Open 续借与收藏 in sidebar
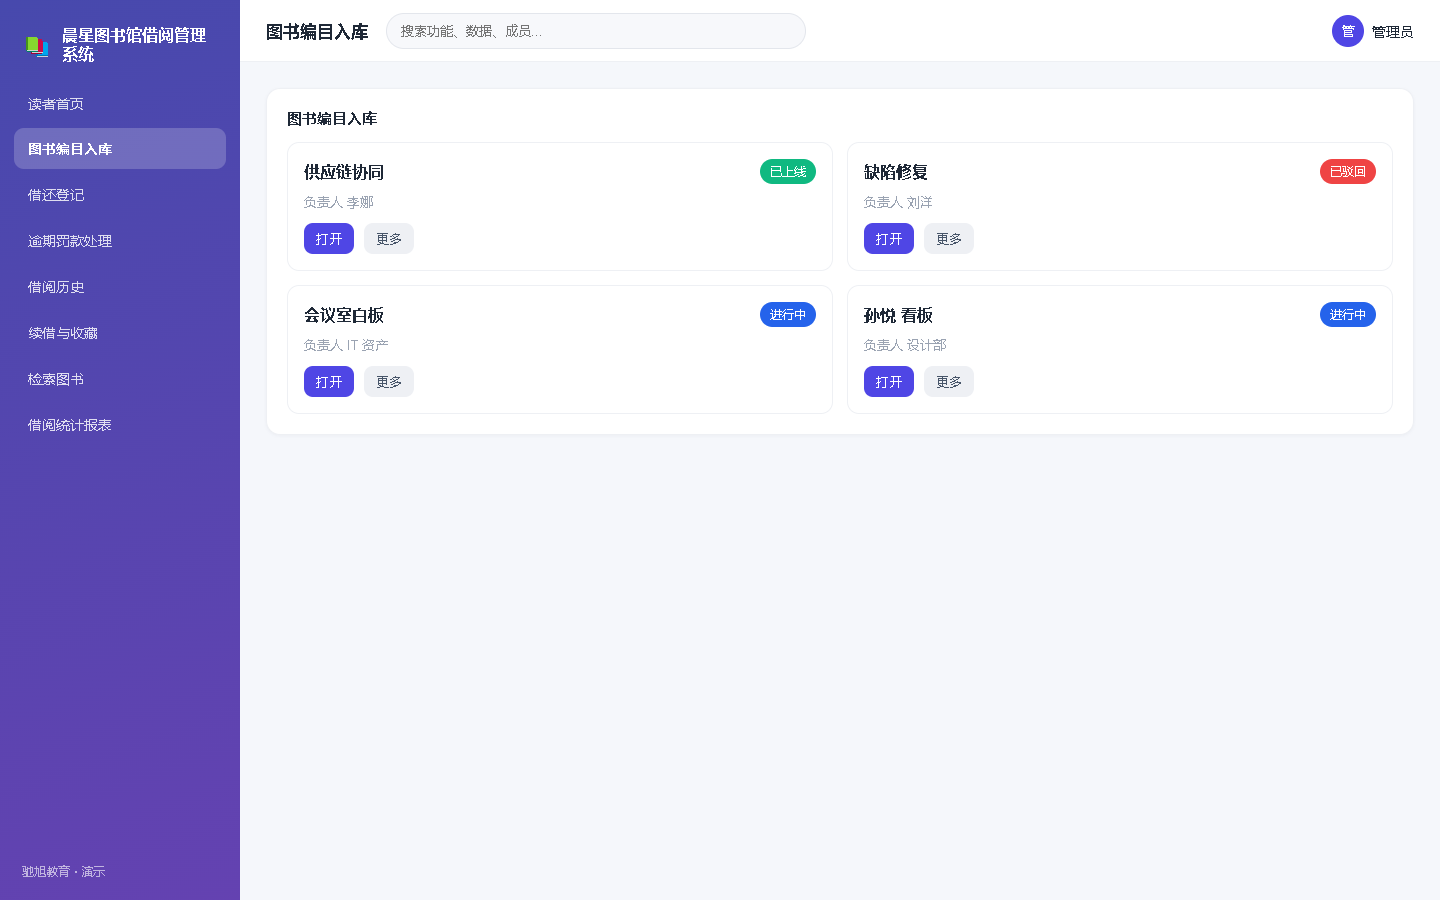1440x900 pixels. [x=120, y=333]
